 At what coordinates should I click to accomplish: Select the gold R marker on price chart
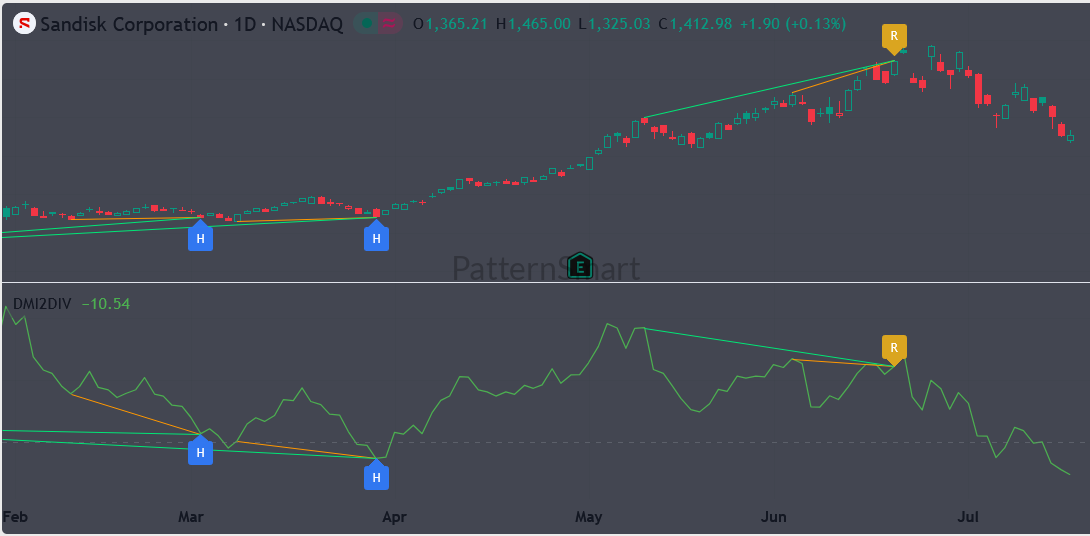click(894, 38)
